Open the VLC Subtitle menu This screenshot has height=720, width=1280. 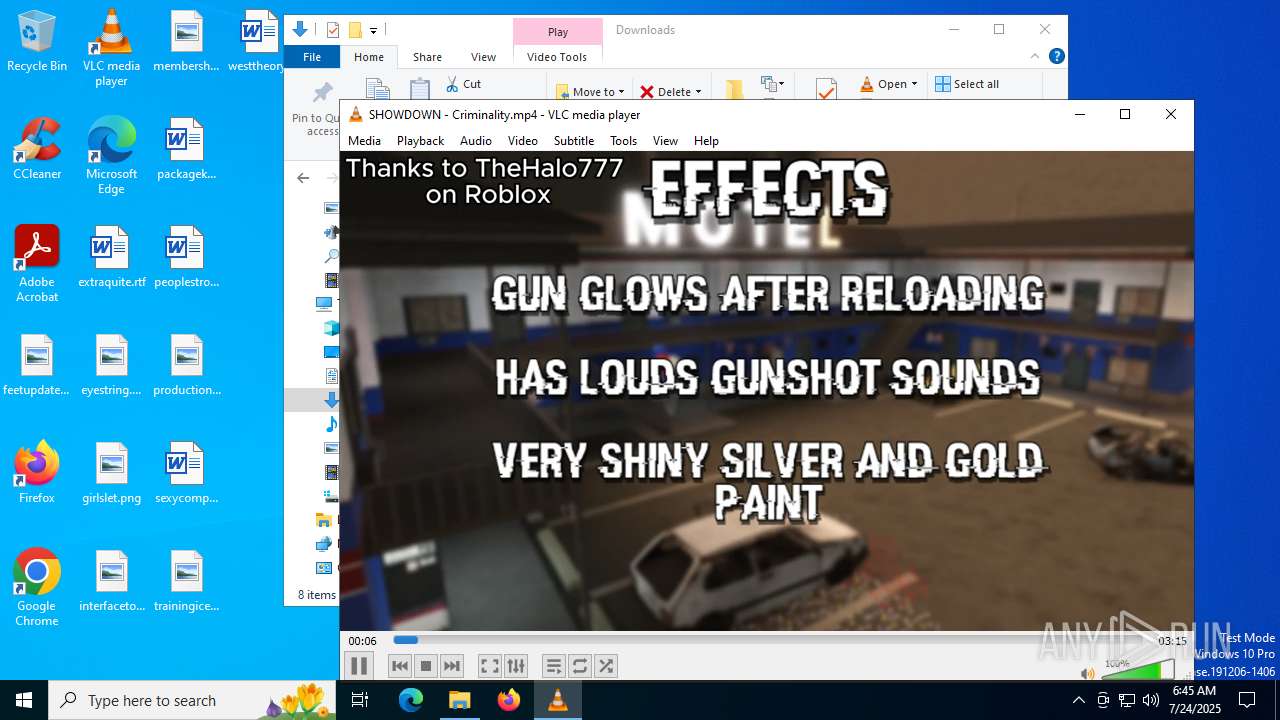pyautogui.click(x=574, y=141)
